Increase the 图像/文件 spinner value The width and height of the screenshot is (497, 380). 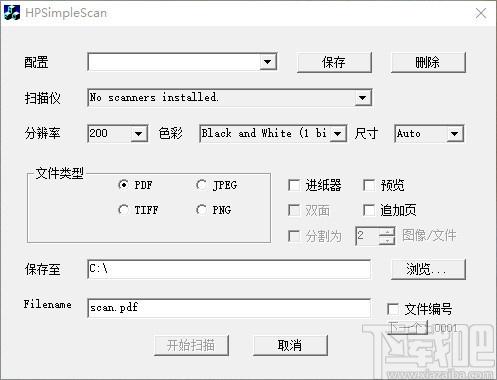click(x=387, y=231)
